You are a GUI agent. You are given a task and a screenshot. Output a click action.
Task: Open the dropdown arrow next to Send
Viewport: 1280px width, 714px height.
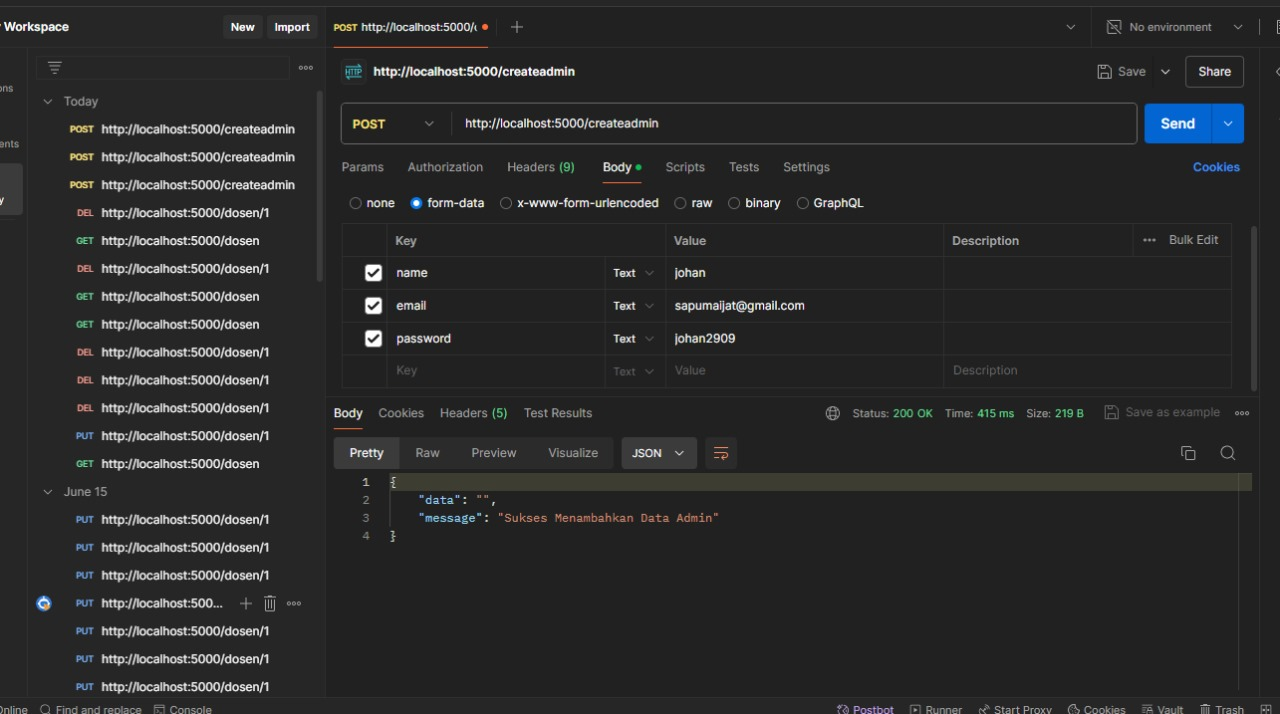[x=1228, y=124]
